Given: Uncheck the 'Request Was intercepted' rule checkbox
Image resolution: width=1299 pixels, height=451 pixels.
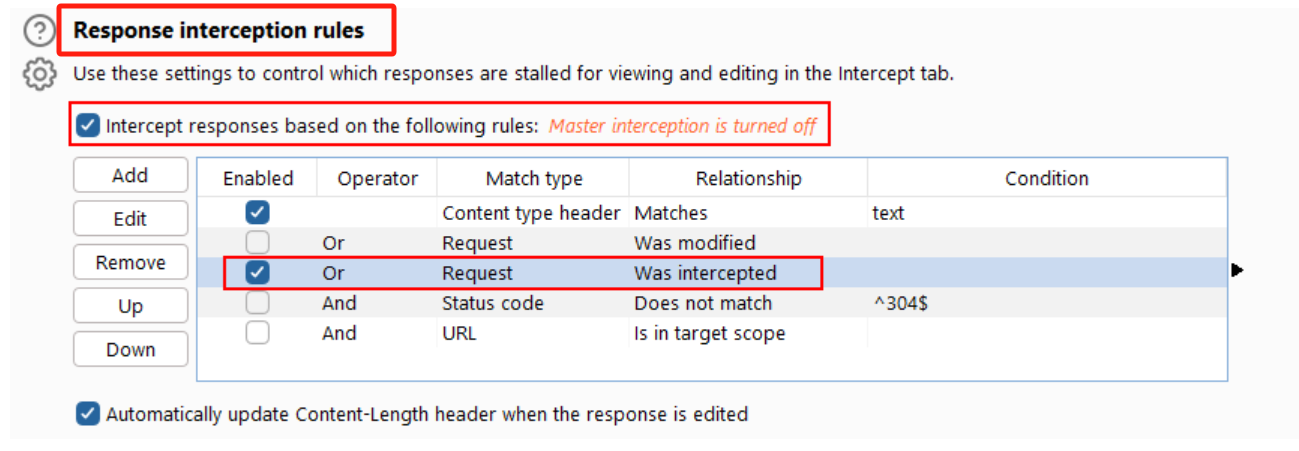Looking at the screenshot, I should tap(257, 272).
